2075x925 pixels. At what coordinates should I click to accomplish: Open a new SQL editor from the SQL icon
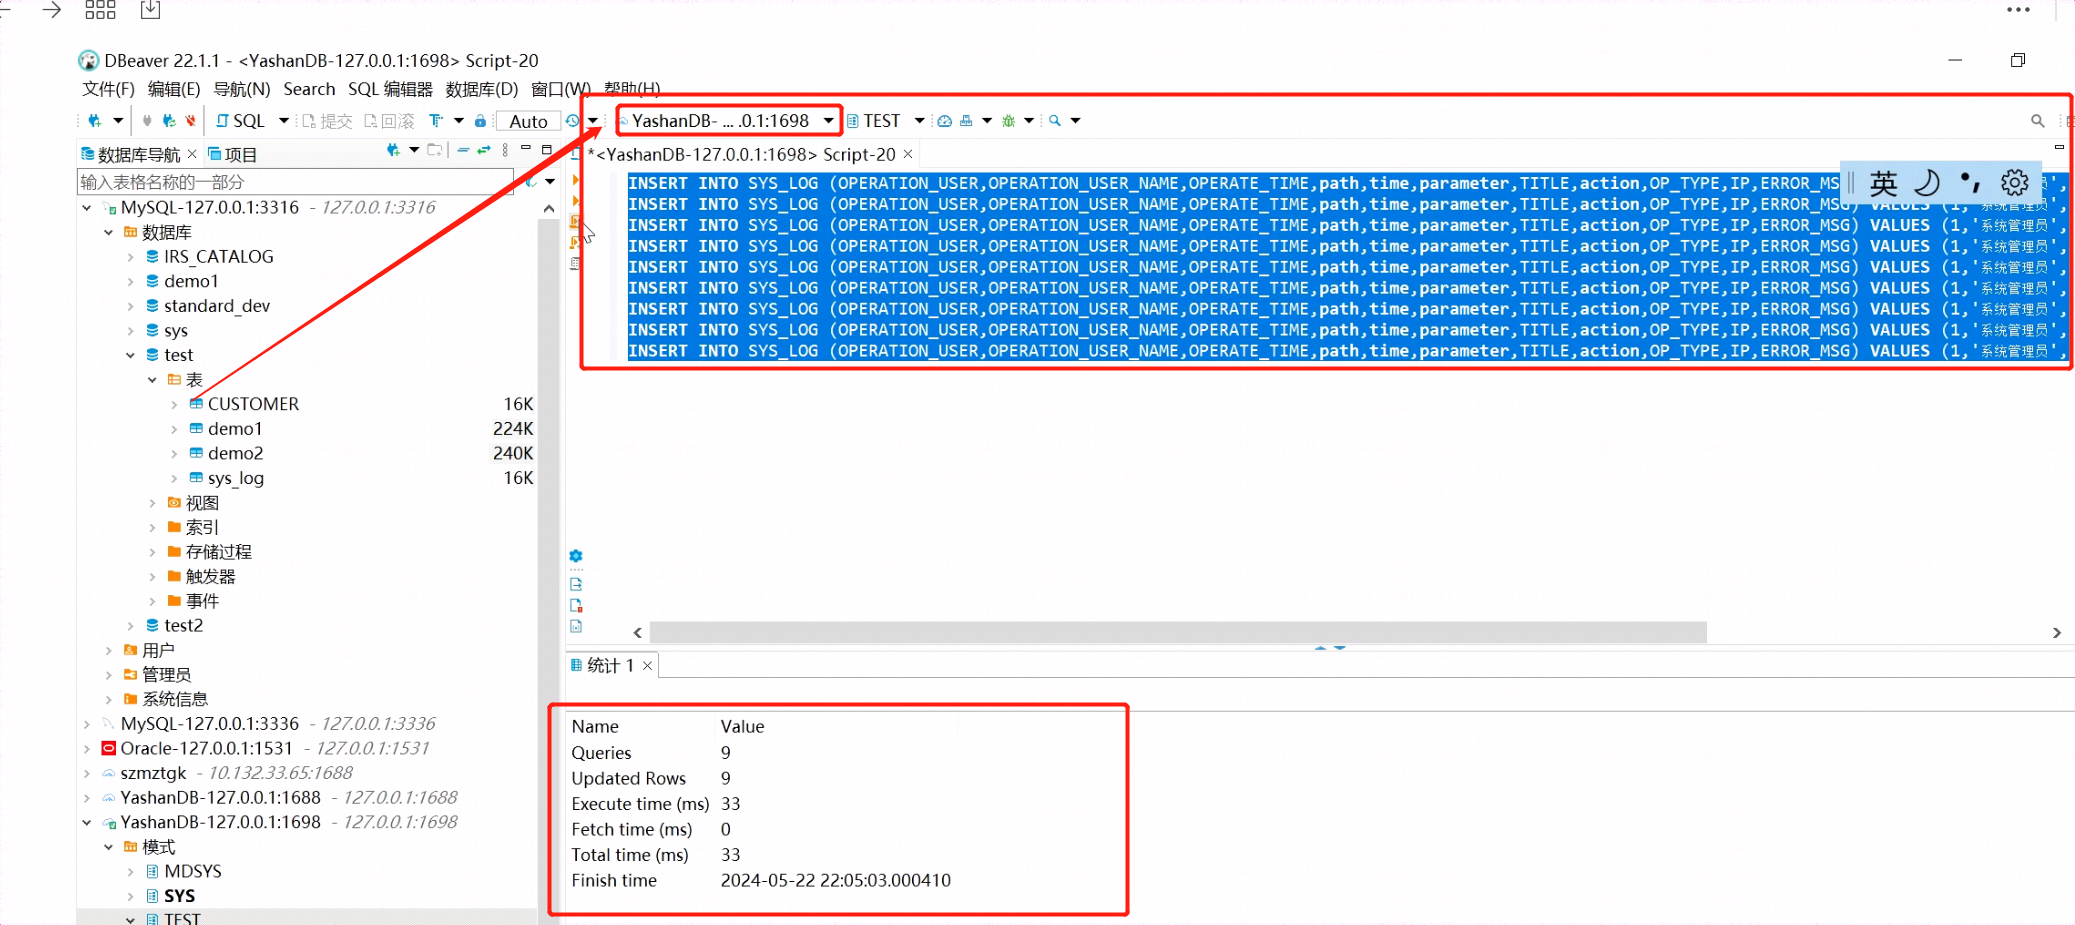tap(243, 120)
